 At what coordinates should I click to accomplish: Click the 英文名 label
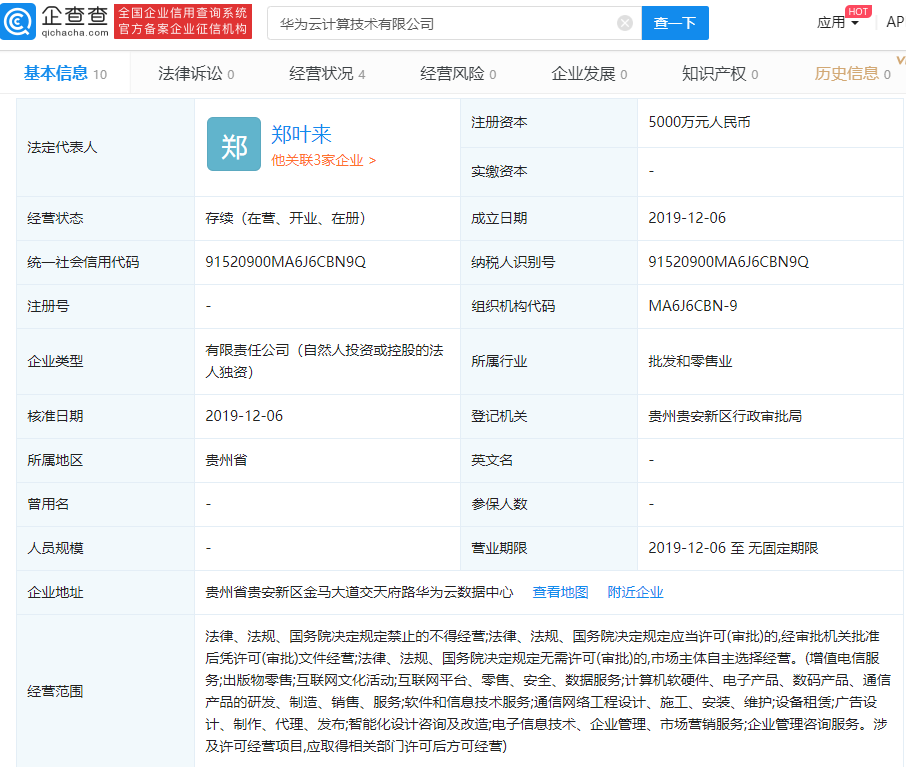[492, 460]
